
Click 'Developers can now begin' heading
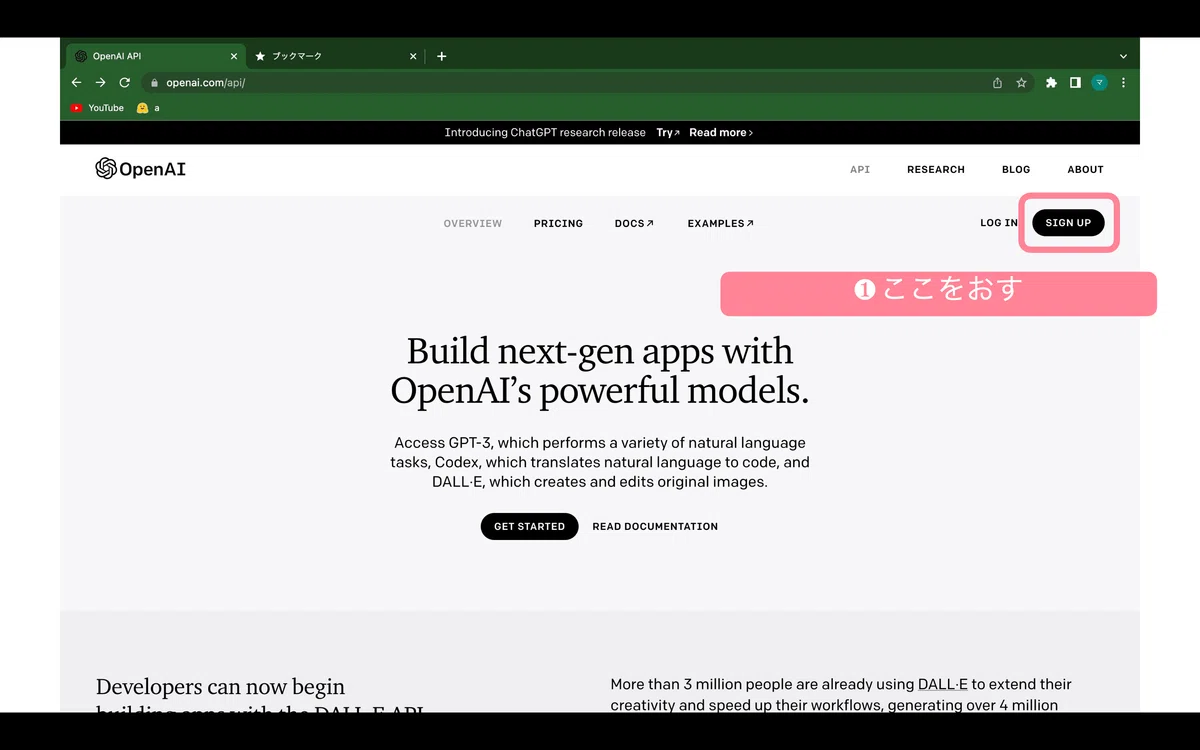pos(220,687)
